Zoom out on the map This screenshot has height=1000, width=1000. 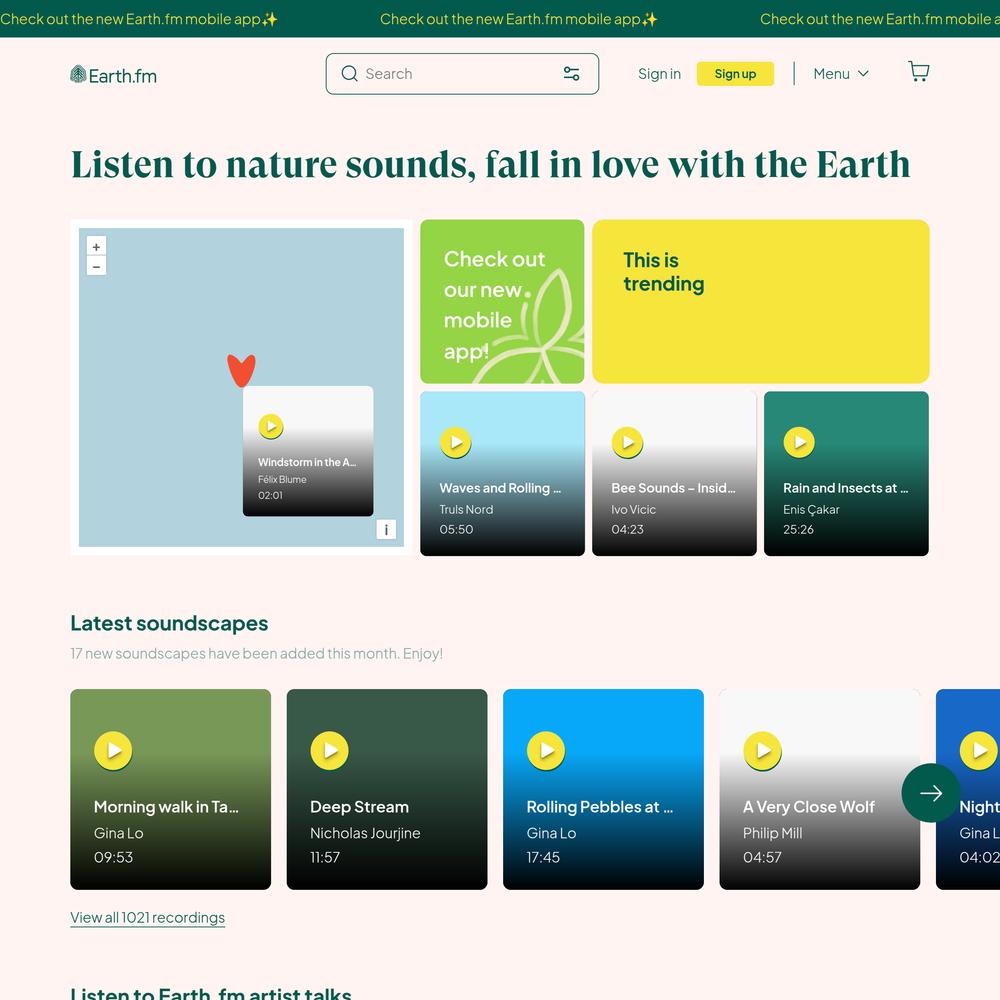[x=96, y=266]
